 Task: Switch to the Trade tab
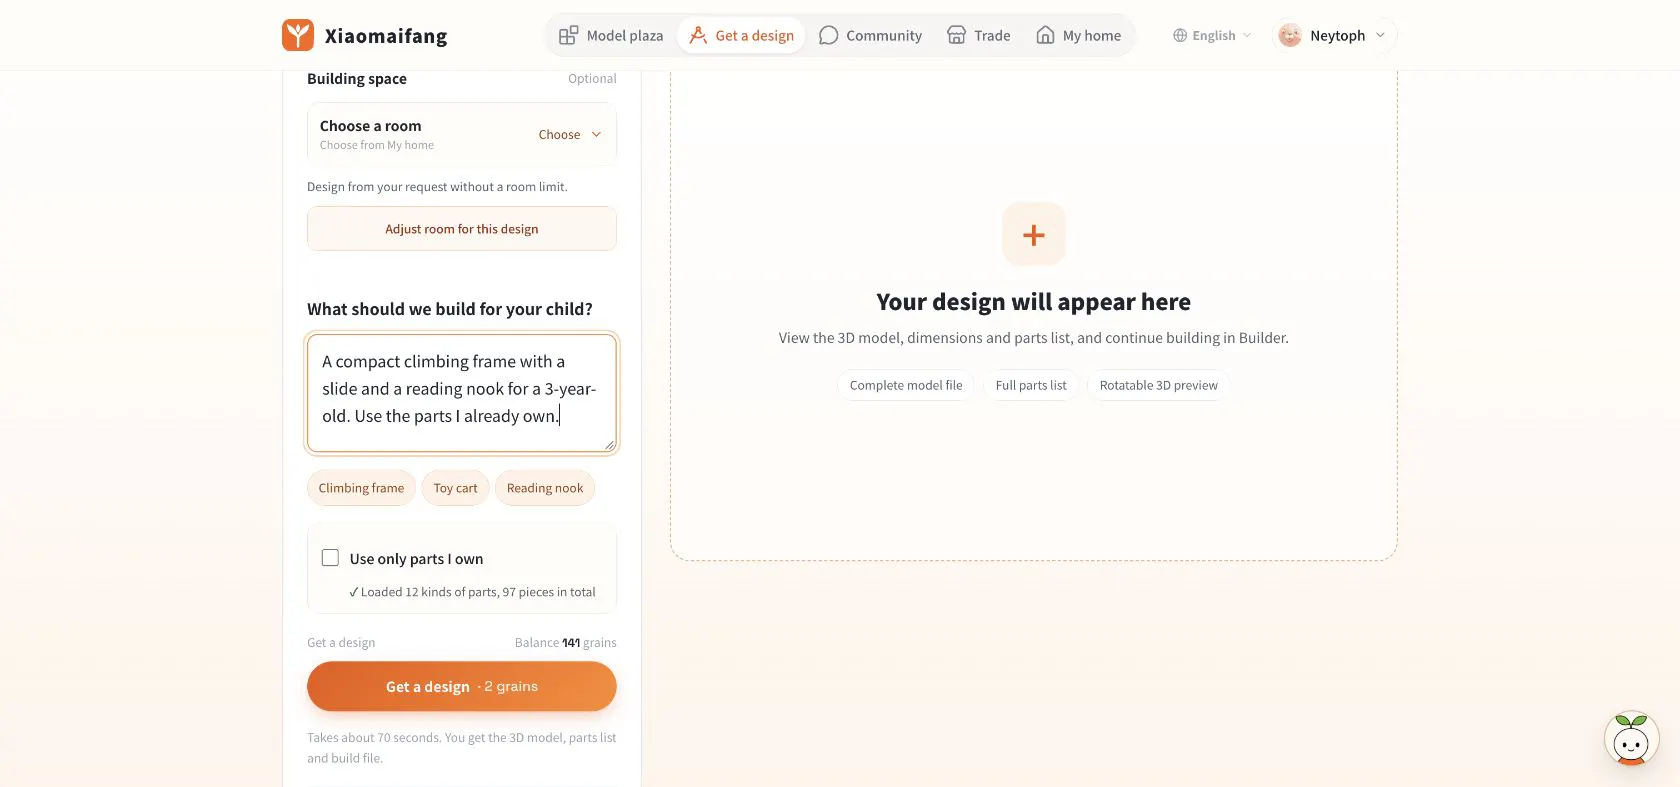(978, 35)
